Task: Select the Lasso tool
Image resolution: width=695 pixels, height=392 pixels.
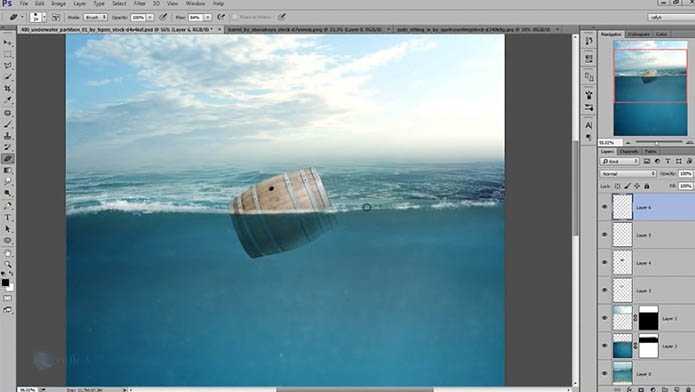Action: tap(8, 66)
